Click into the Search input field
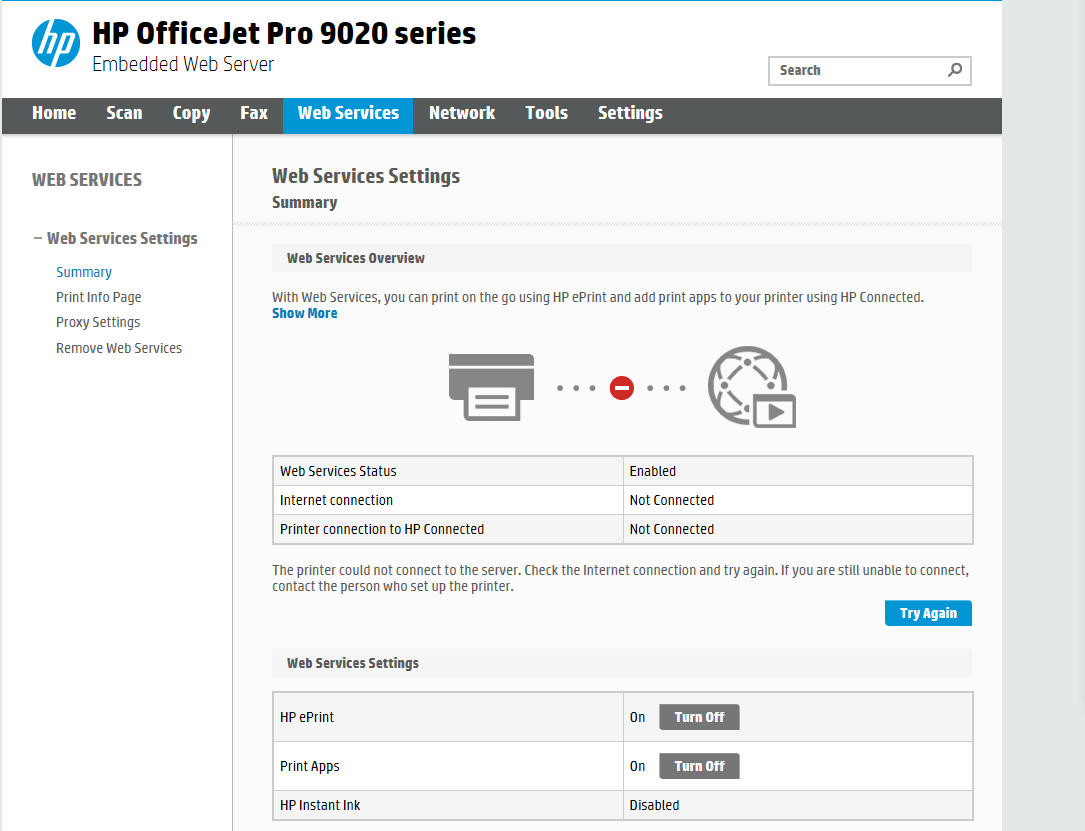 (x=855, y=70)
